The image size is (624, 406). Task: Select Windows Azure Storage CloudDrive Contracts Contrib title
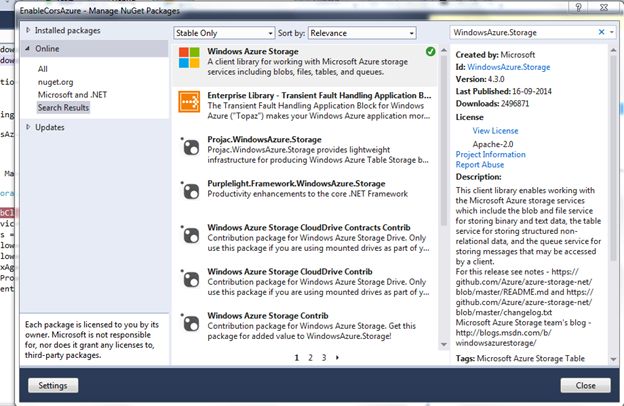(x=309, y=228)
